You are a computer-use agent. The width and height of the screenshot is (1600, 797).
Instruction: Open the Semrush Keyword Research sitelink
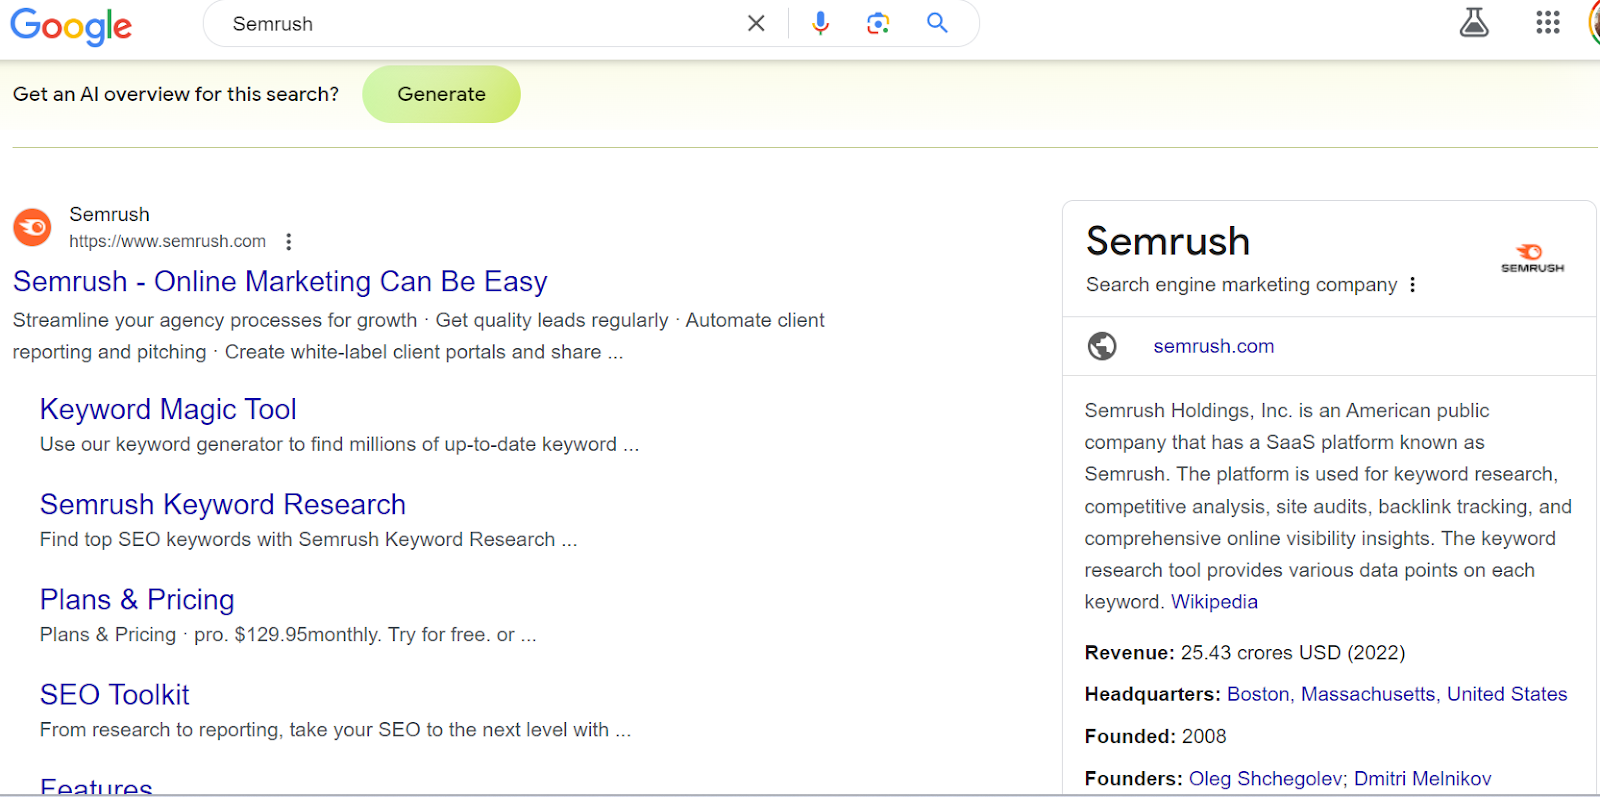[x=223, y=504]
